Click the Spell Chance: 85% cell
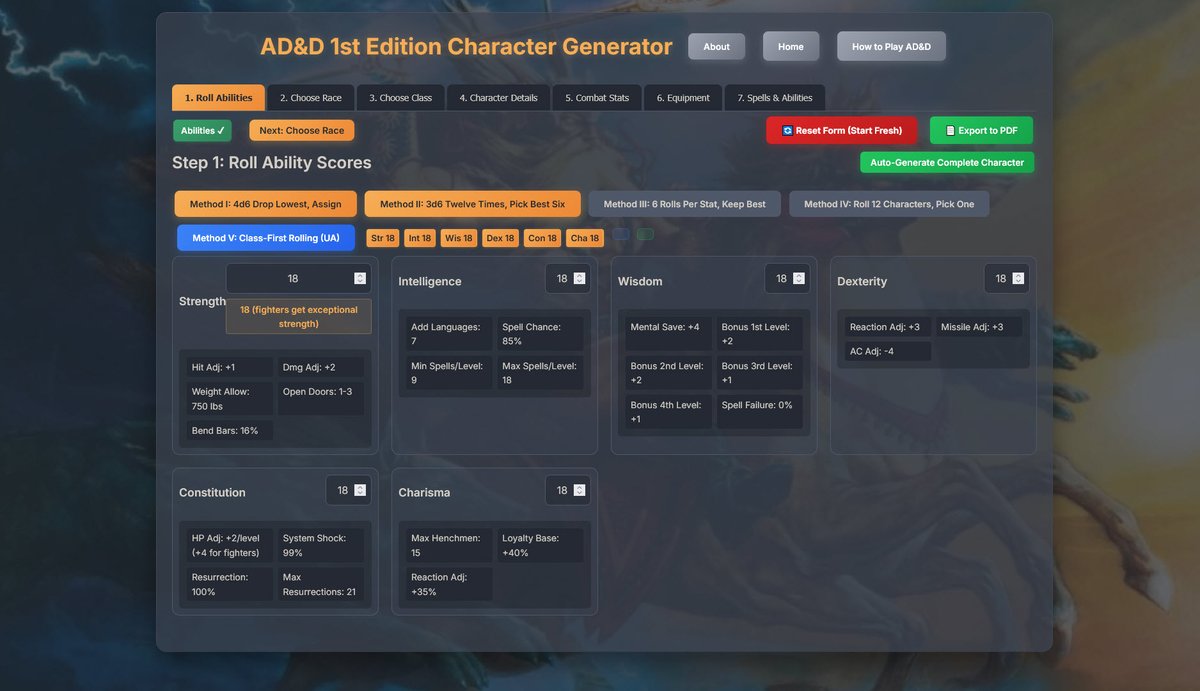 click(540, 334)
